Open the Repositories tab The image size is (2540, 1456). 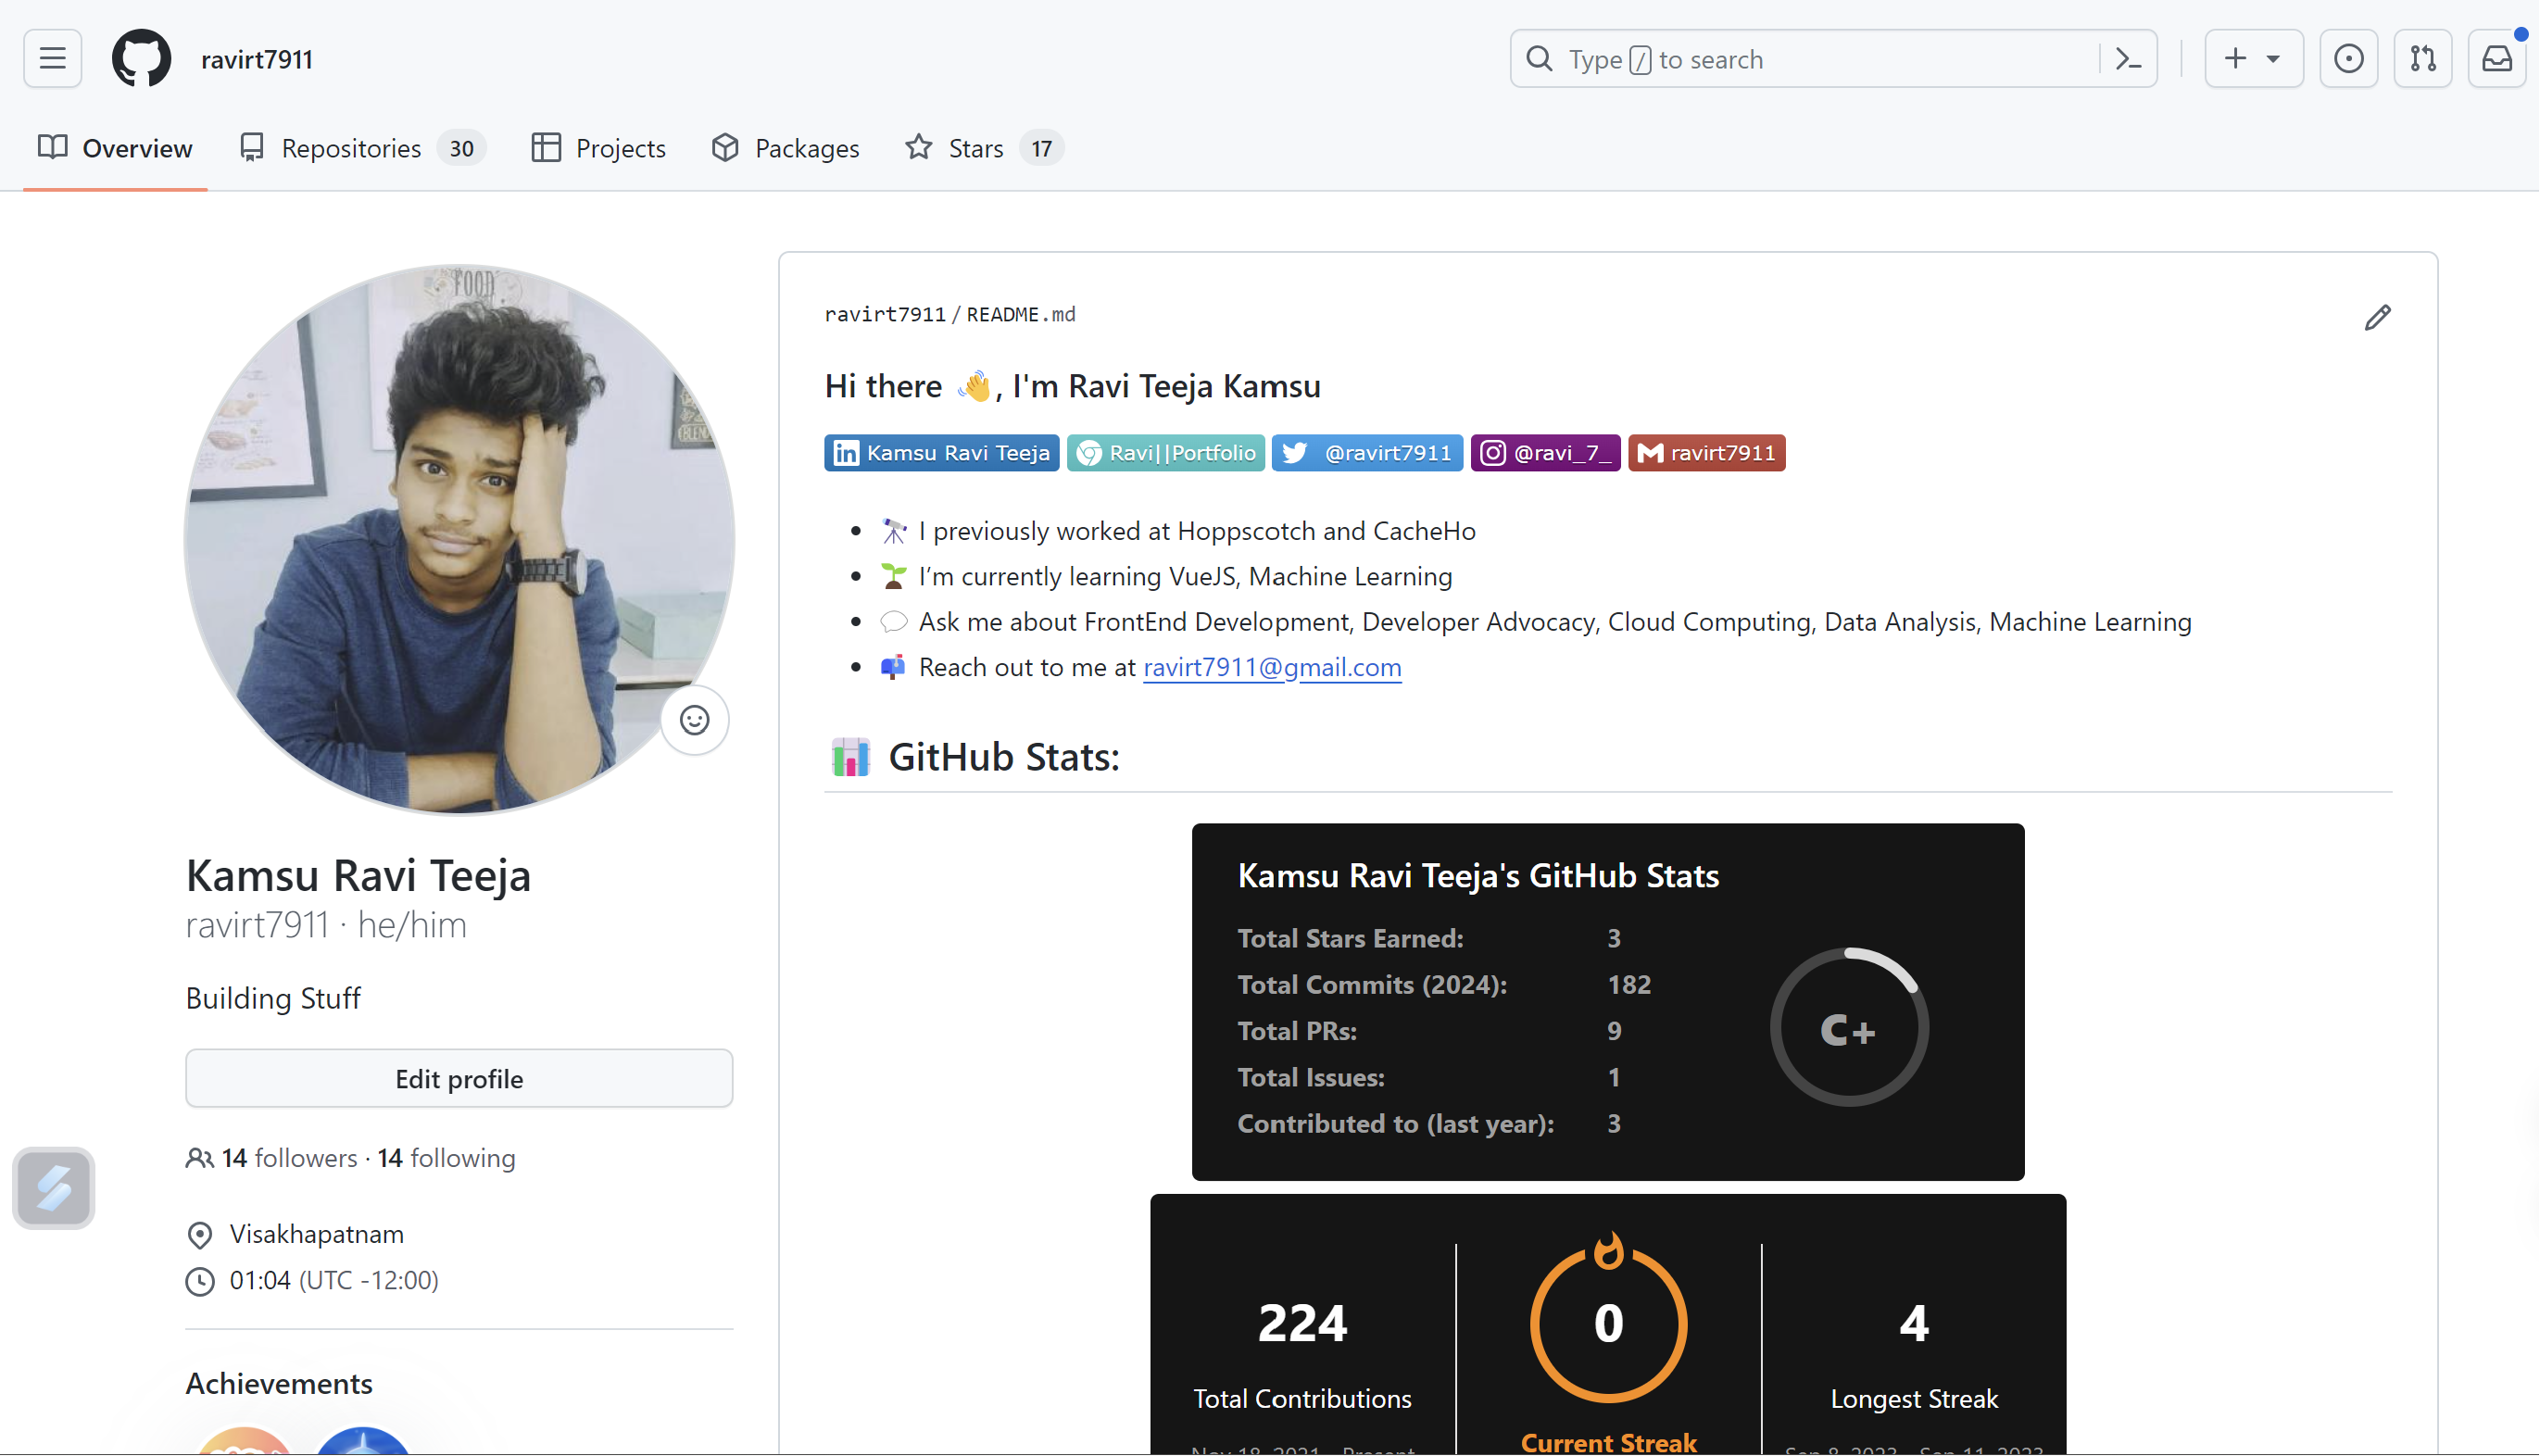(362, 148)
